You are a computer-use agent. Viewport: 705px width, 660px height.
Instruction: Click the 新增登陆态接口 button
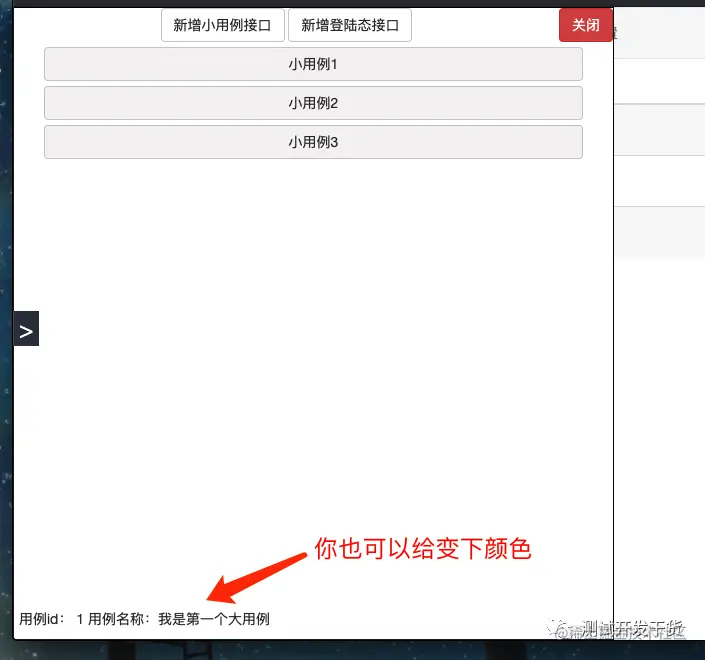tap(350, 25)
